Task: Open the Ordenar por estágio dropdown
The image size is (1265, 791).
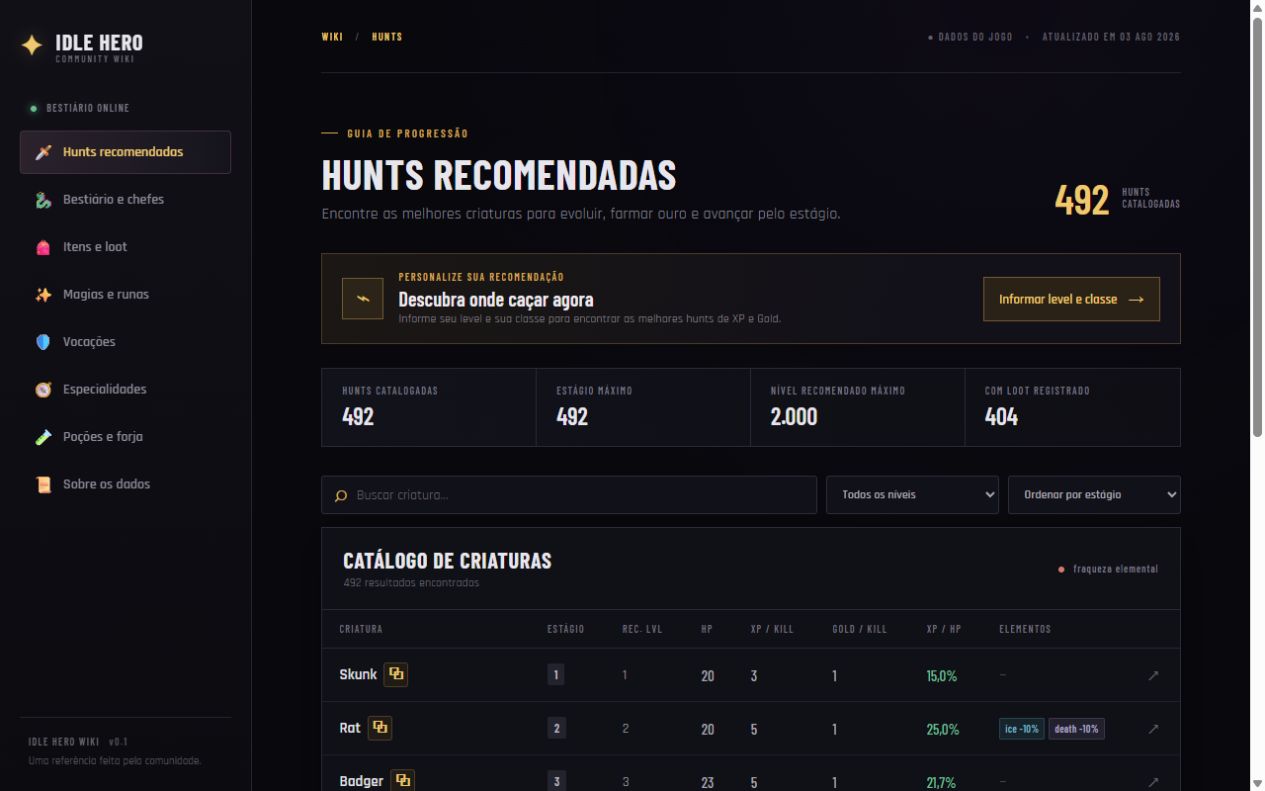Action: (1094, 495)
